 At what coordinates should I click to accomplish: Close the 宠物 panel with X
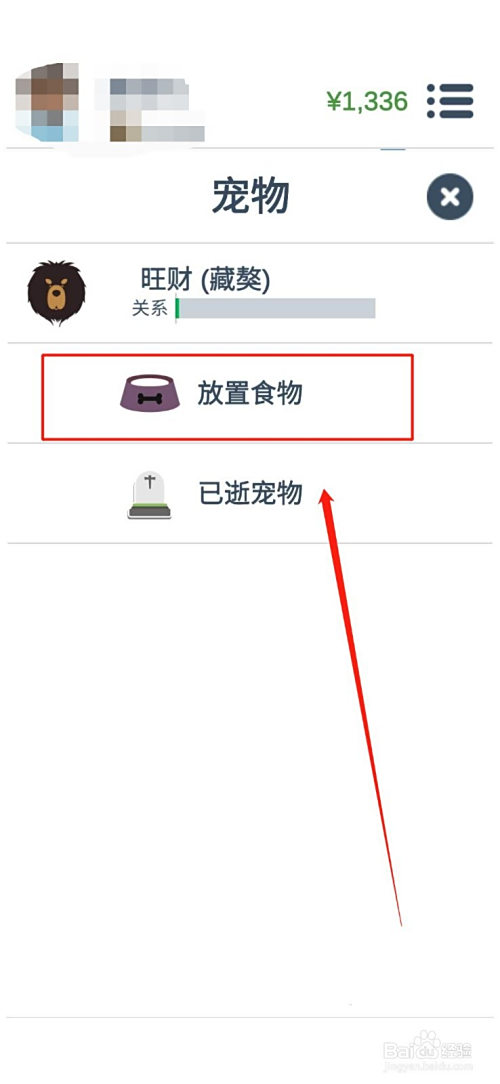[x=450, y=197]
